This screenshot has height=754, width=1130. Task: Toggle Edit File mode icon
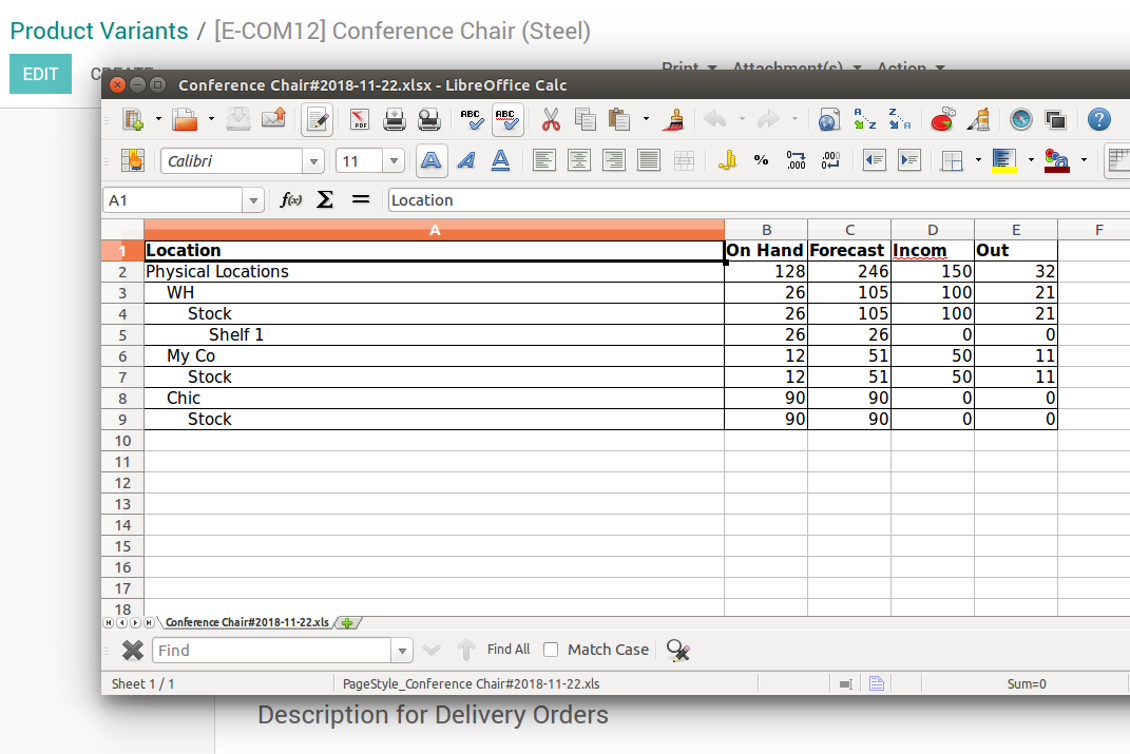pos(317,120)
